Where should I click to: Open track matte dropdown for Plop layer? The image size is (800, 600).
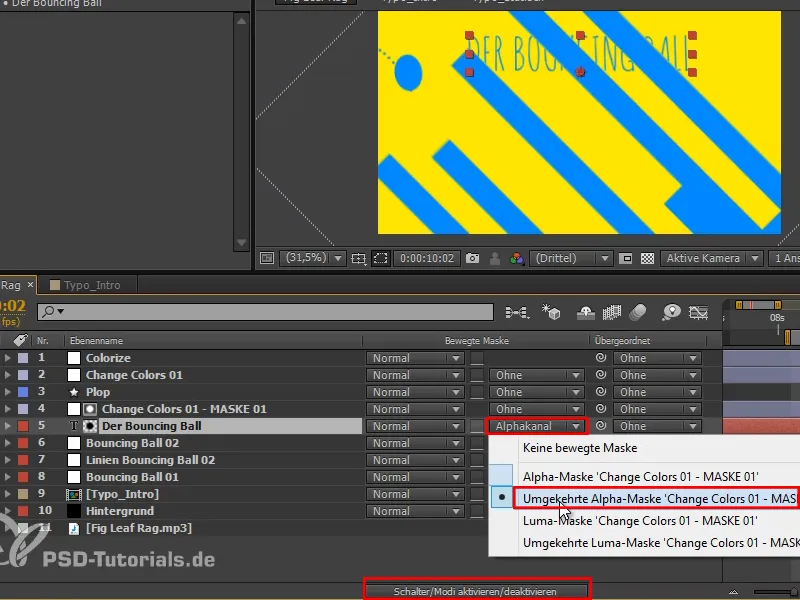[536, 392]
